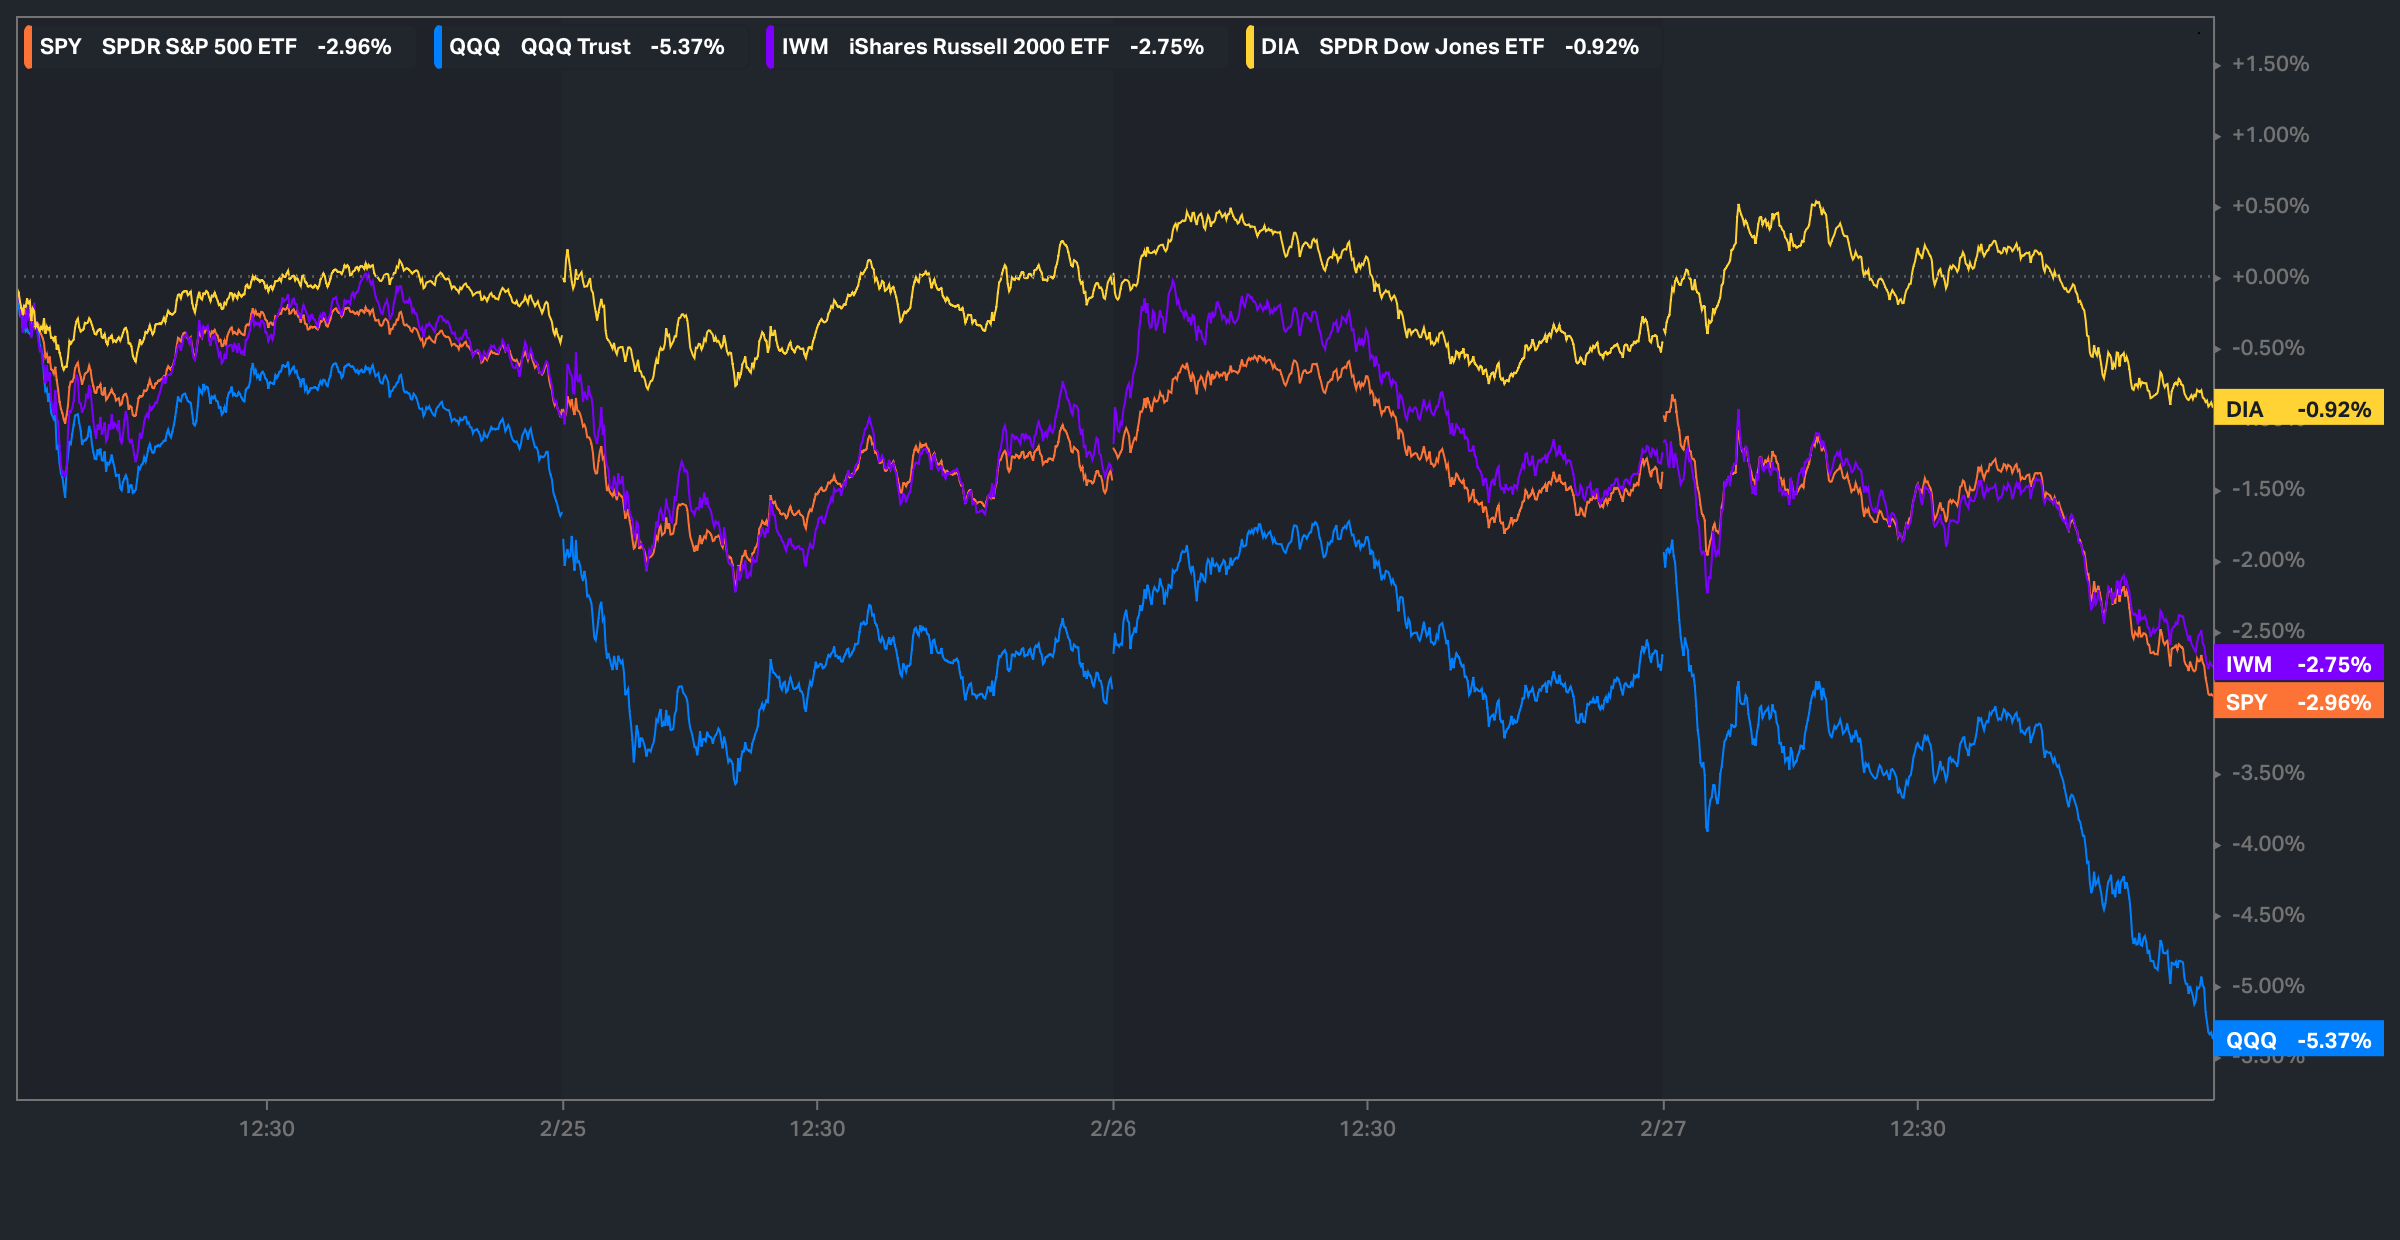Viewport: 2400px width, 1240px height.
Task: Click the 2/27 date marker on time axis
Action: tap(1663, 1128)
